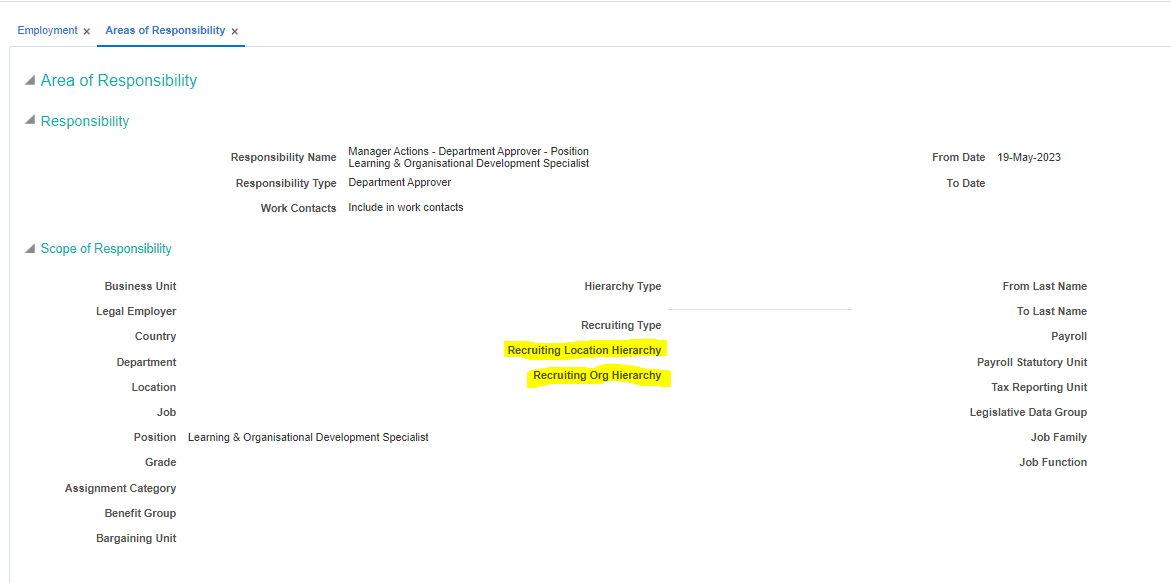Click the highlighted Recruiting Org Hierarchy label
Image resolution: width=1171 pixels, height=583 pixels.
point(597,375)
